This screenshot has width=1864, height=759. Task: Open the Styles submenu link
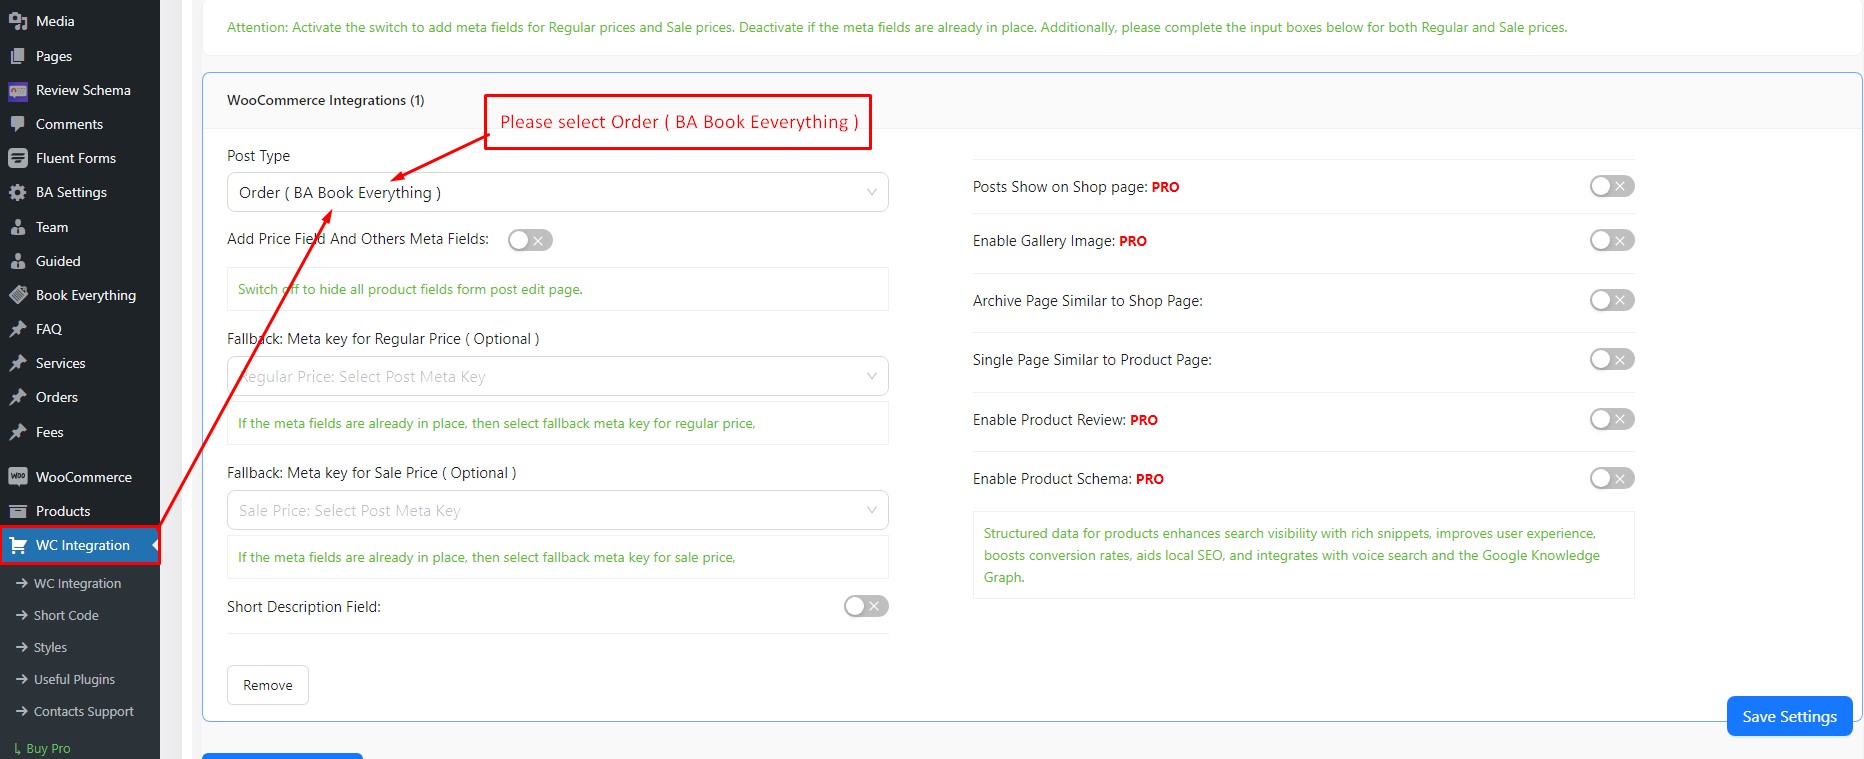[50, 647]
